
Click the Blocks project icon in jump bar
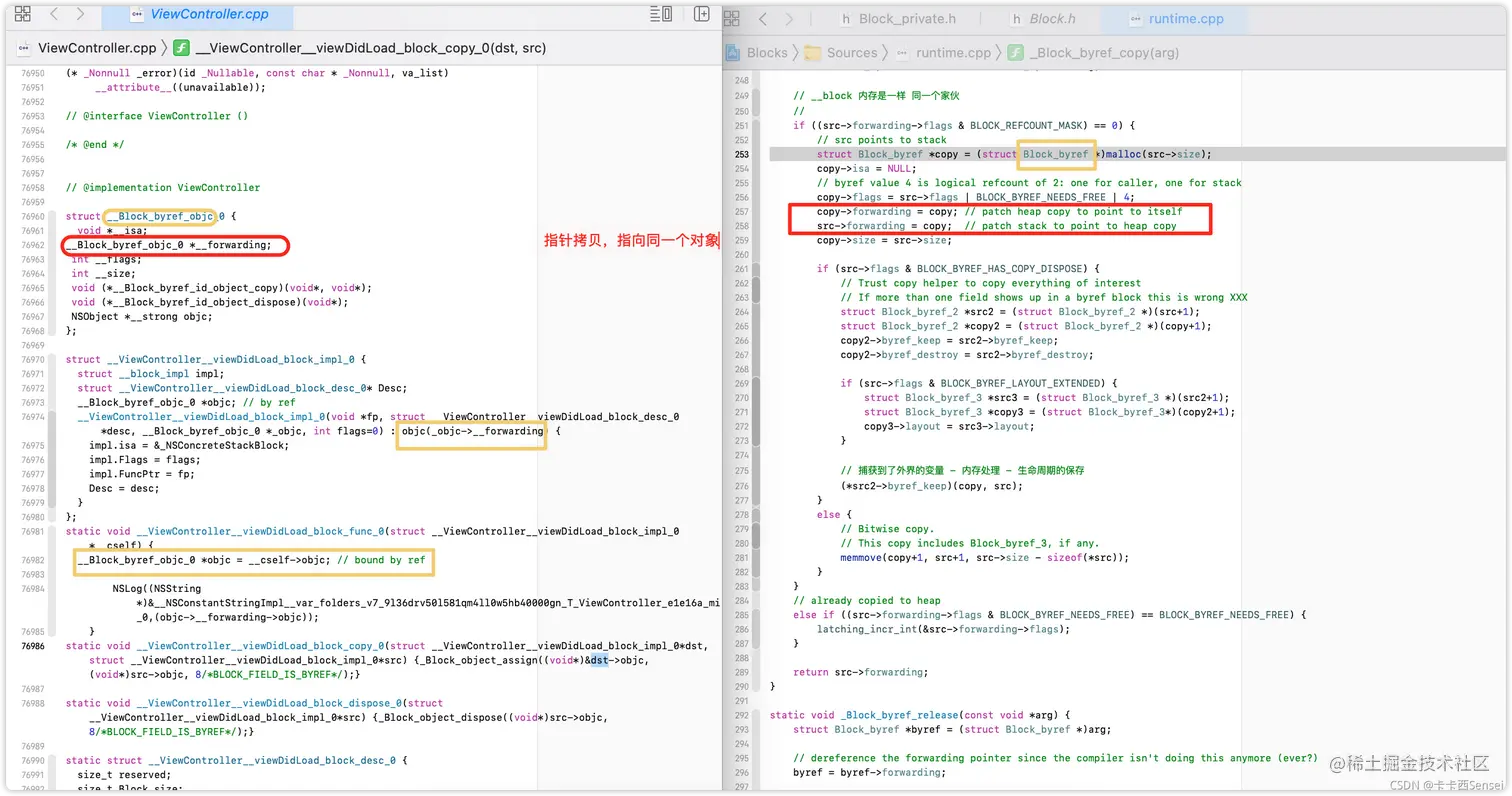[733, 52]
